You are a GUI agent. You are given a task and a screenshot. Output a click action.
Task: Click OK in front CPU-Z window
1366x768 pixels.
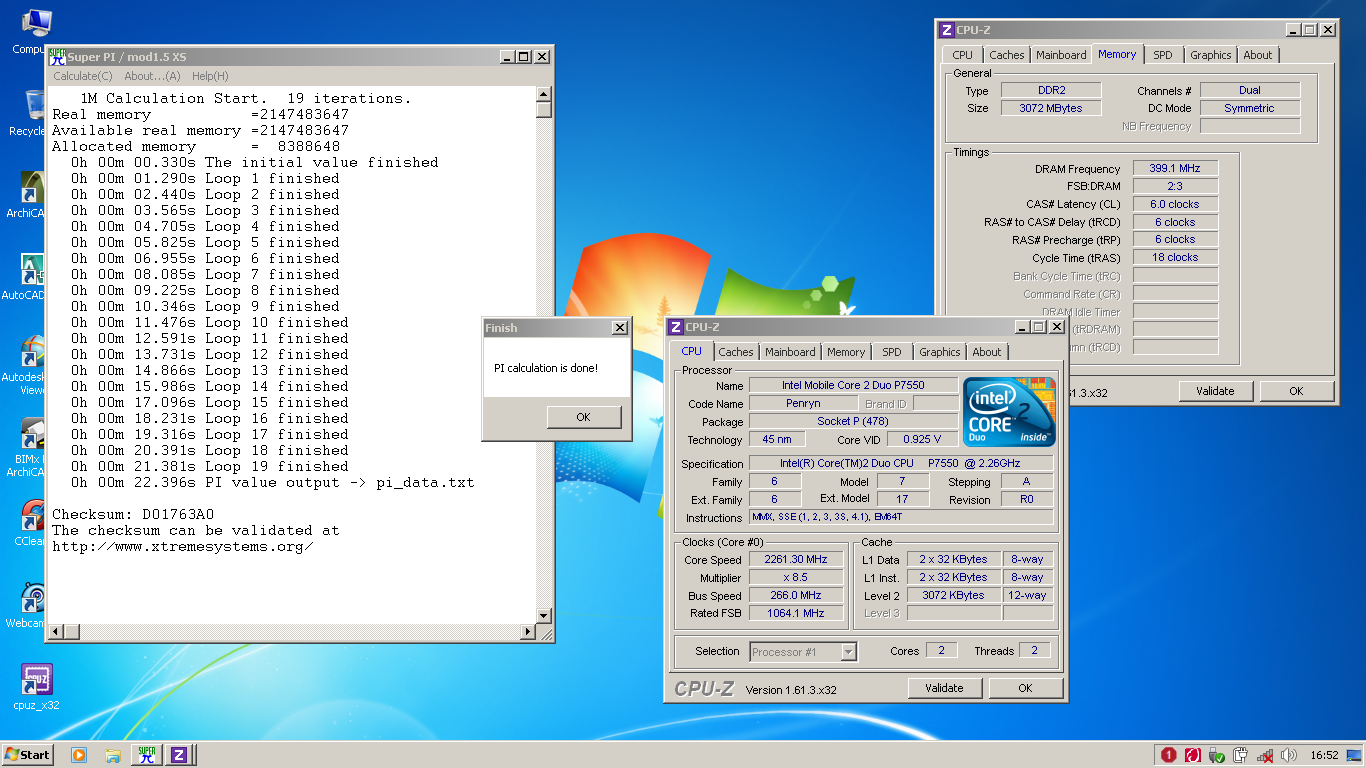click(x=1025, y=688)
